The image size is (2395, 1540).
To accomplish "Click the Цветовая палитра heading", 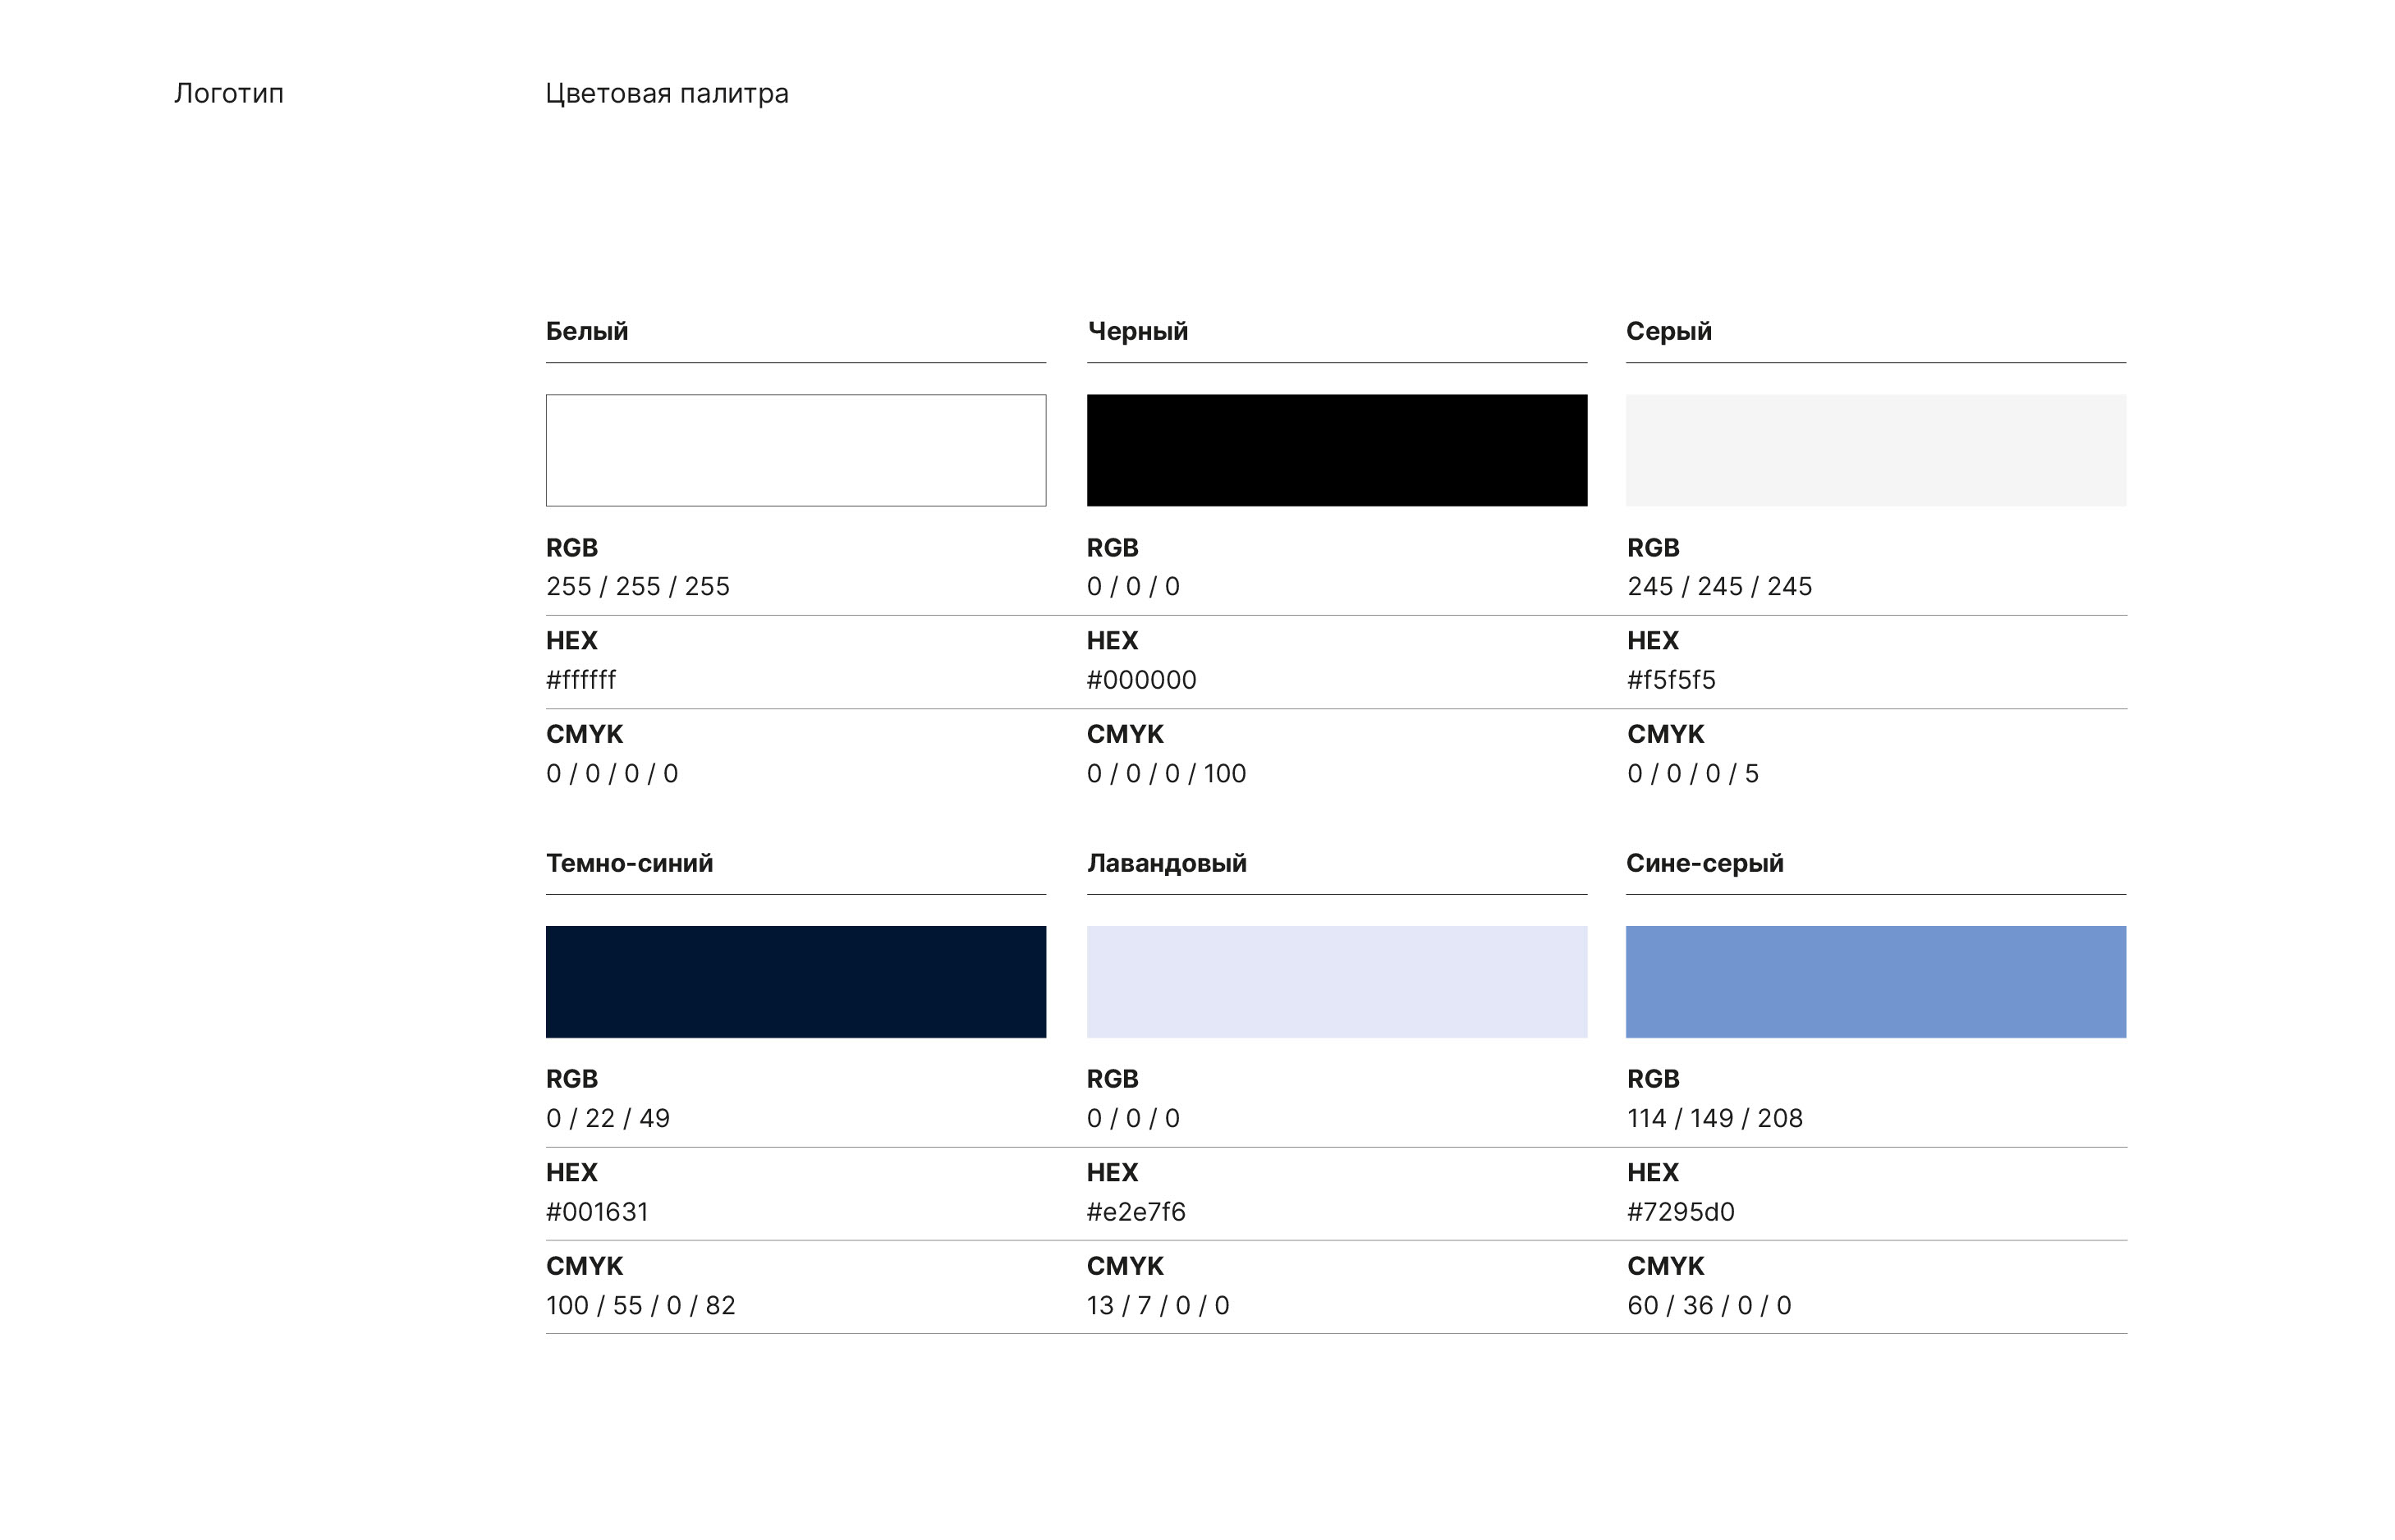I will pyautogui.click(x=666, y=93).
